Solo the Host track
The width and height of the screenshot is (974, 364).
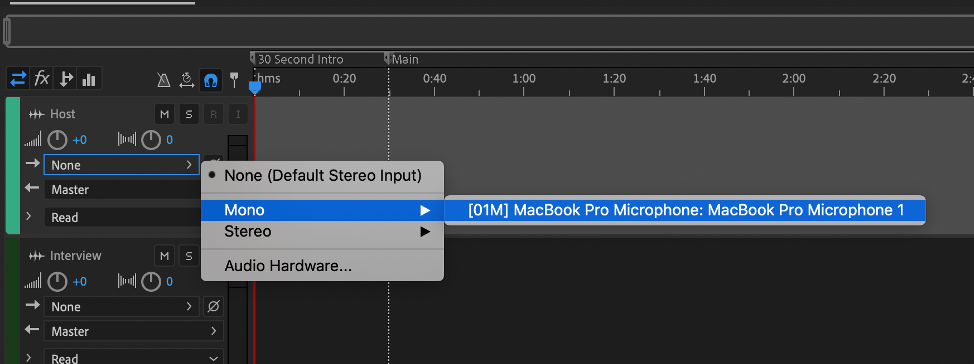tap(189, 114)
